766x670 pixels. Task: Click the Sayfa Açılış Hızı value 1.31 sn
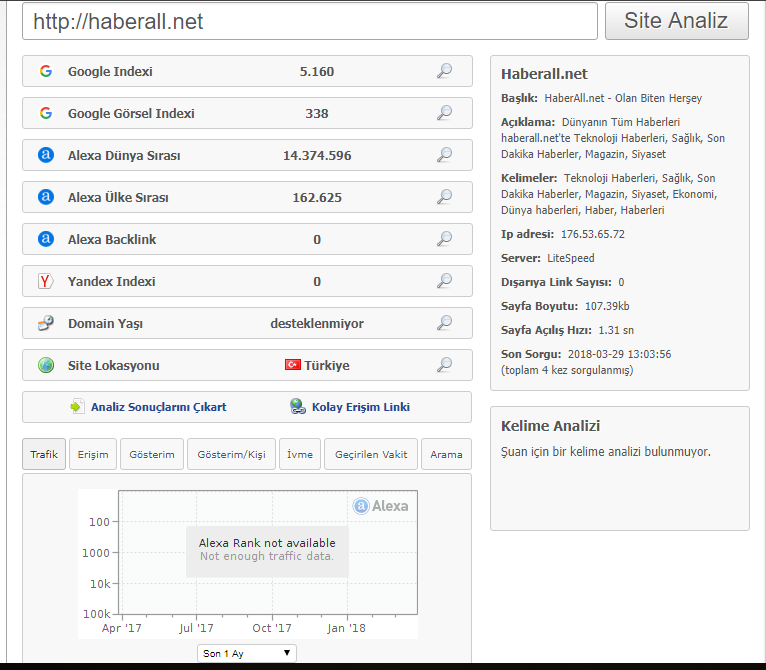click(616, 330)
